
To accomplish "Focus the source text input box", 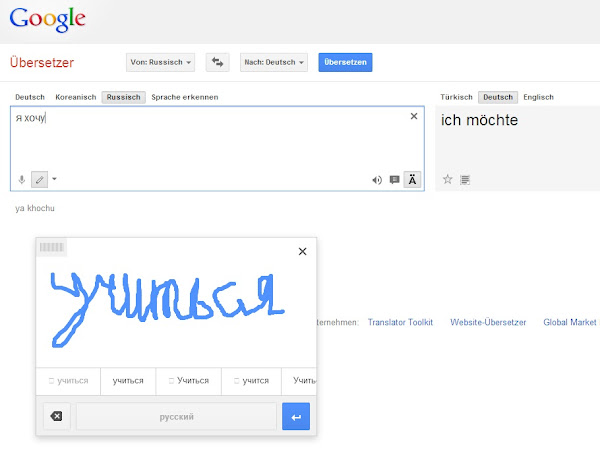I will click(217, 149).
